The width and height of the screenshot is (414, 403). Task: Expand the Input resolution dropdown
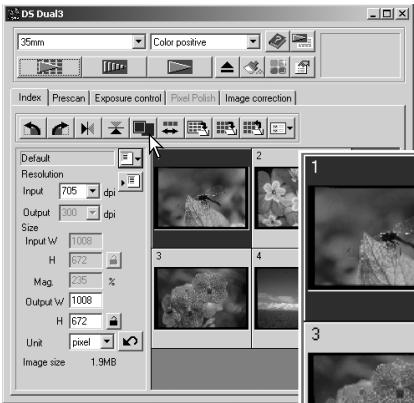pyautogui.click(x=92, y=191)
